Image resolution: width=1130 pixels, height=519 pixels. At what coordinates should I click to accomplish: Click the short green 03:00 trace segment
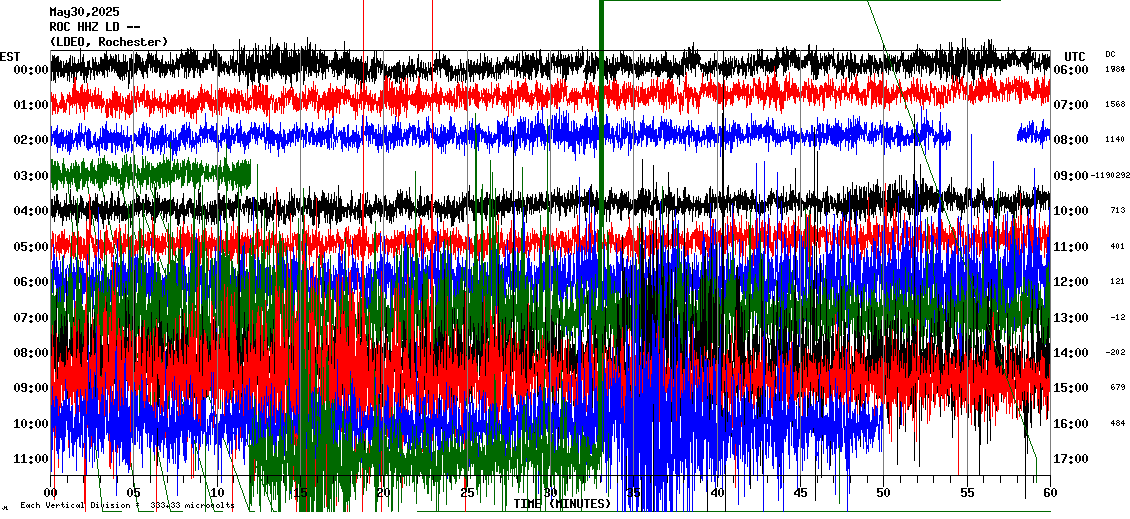[x=150, y=173]
